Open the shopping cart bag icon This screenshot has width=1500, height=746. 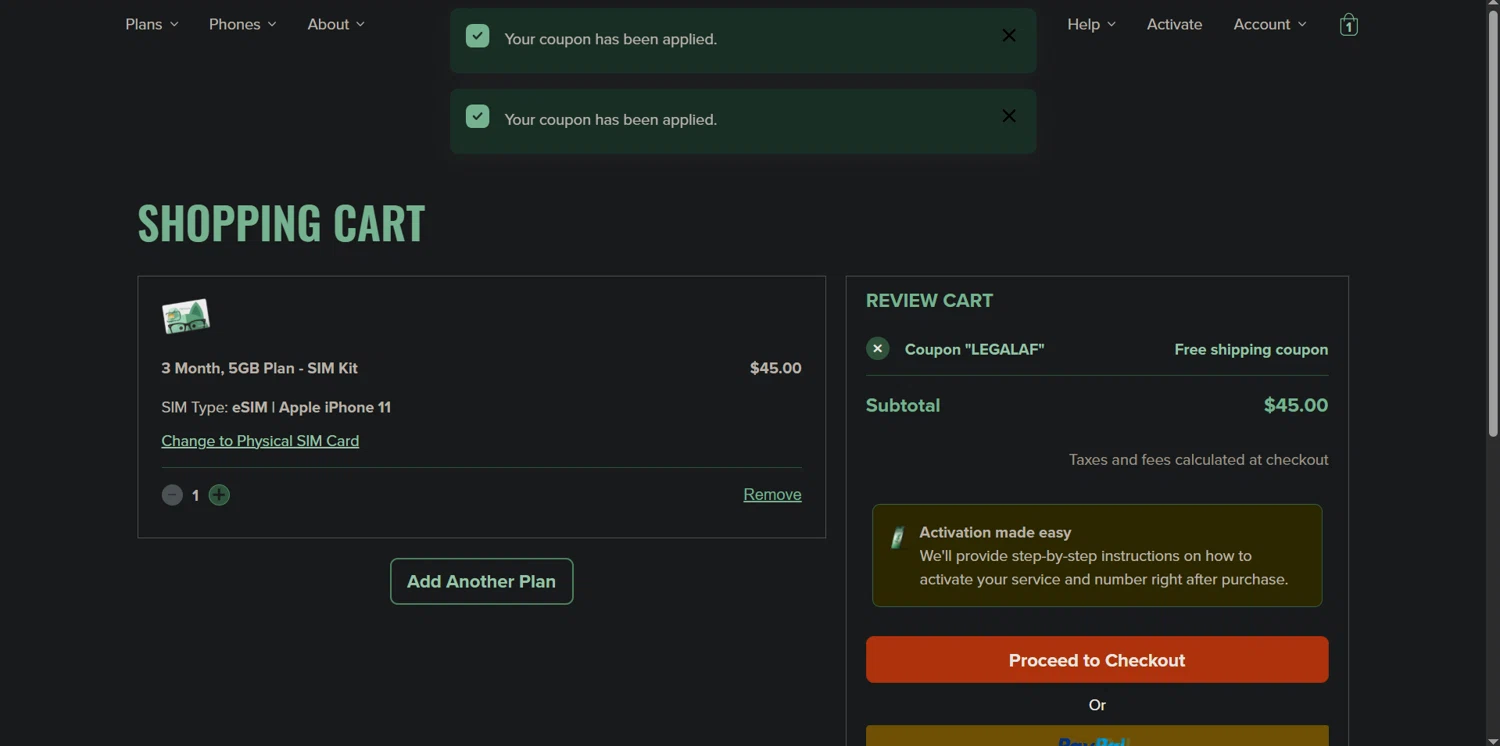click(1348, 25)
